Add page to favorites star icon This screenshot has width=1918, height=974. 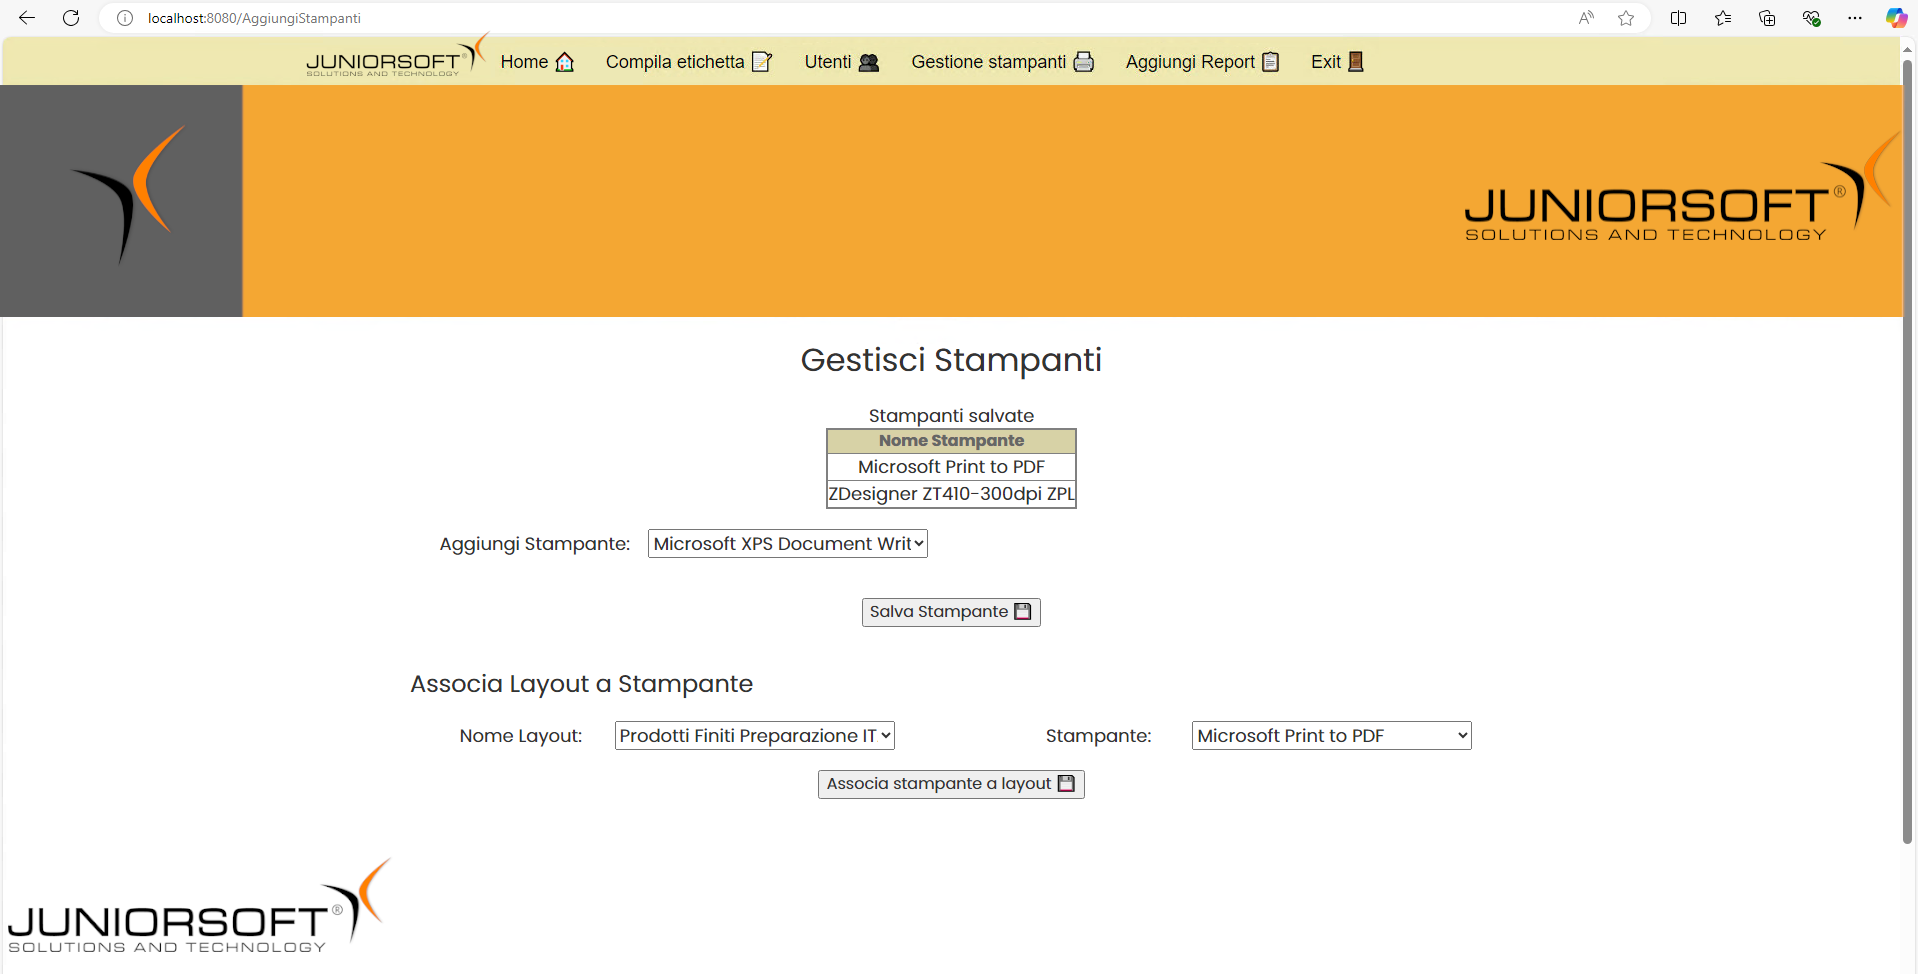(x=1626, y=18)
